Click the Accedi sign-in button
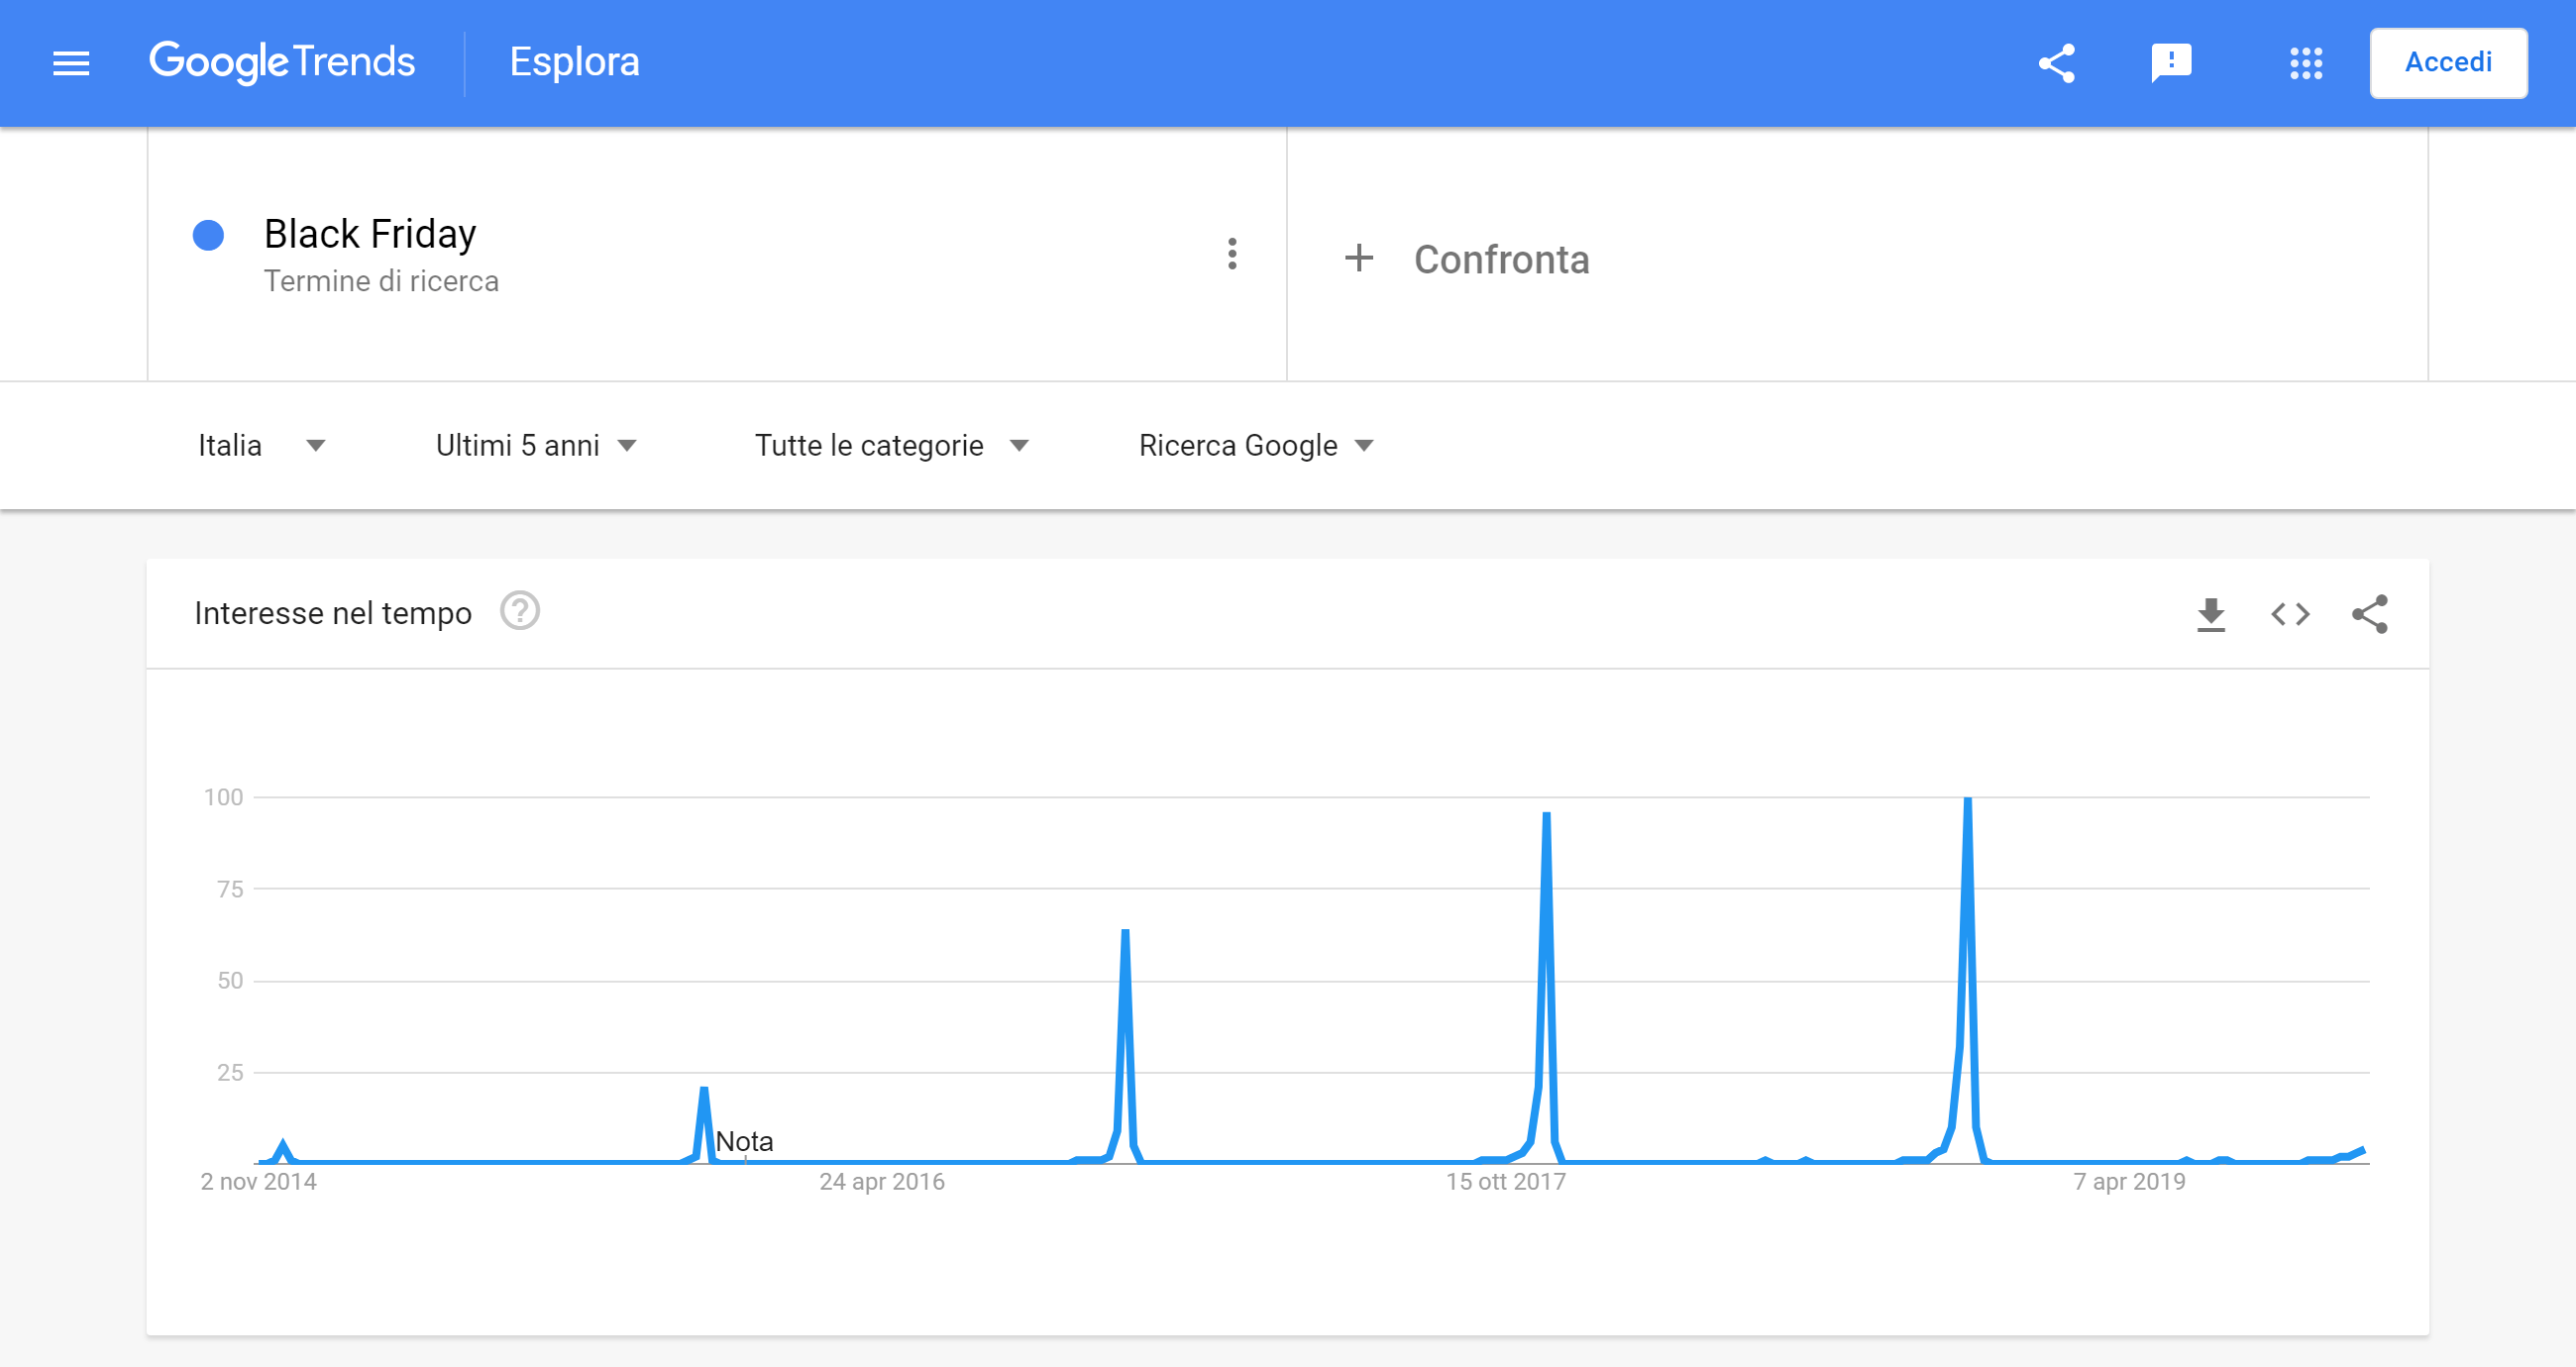2576x1367 pixels. pyautogui.click(x=2448, y=63)
